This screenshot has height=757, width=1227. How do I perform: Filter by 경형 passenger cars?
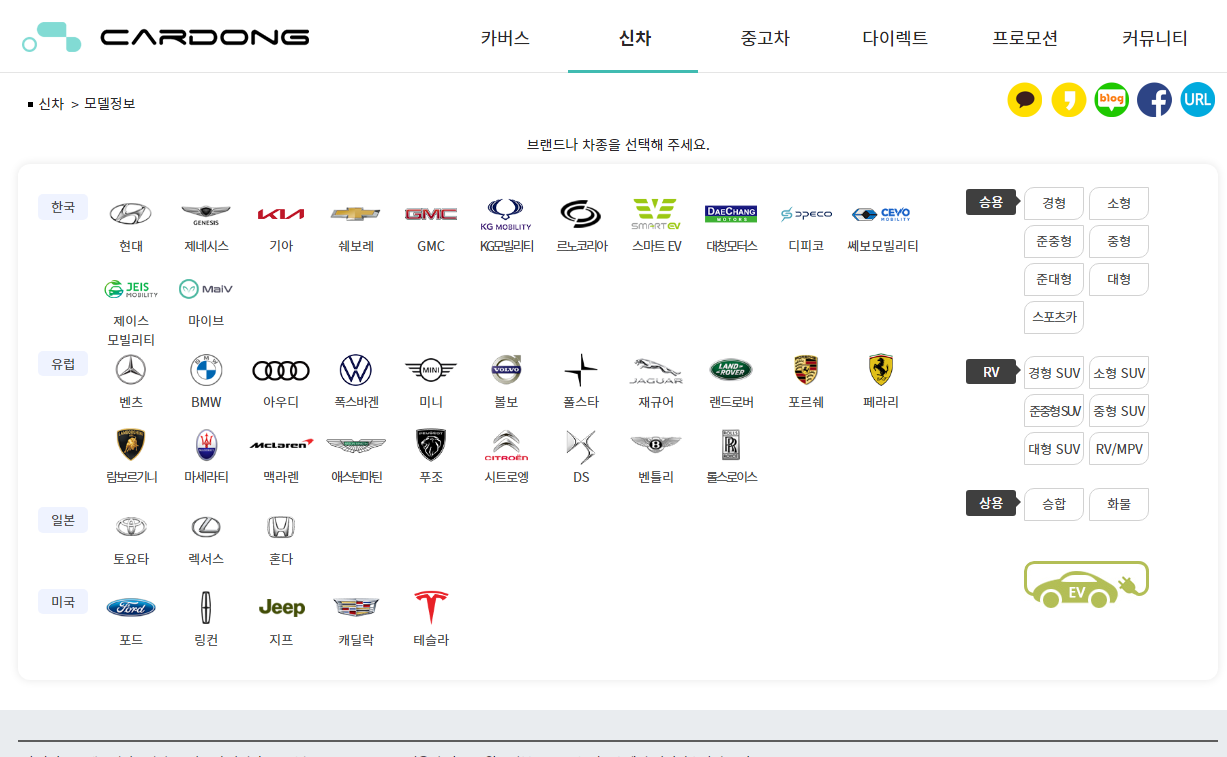click(x=1054, y=203)
